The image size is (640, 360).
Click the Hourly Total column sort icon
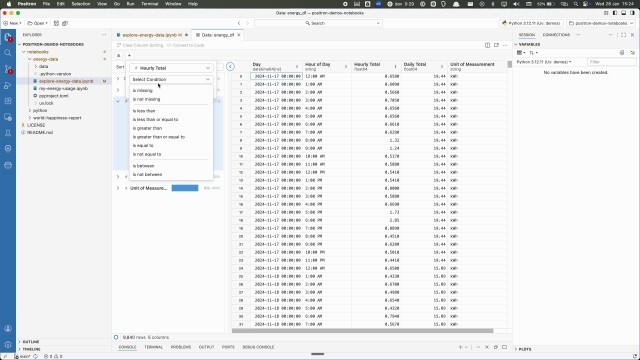[395, 67]
